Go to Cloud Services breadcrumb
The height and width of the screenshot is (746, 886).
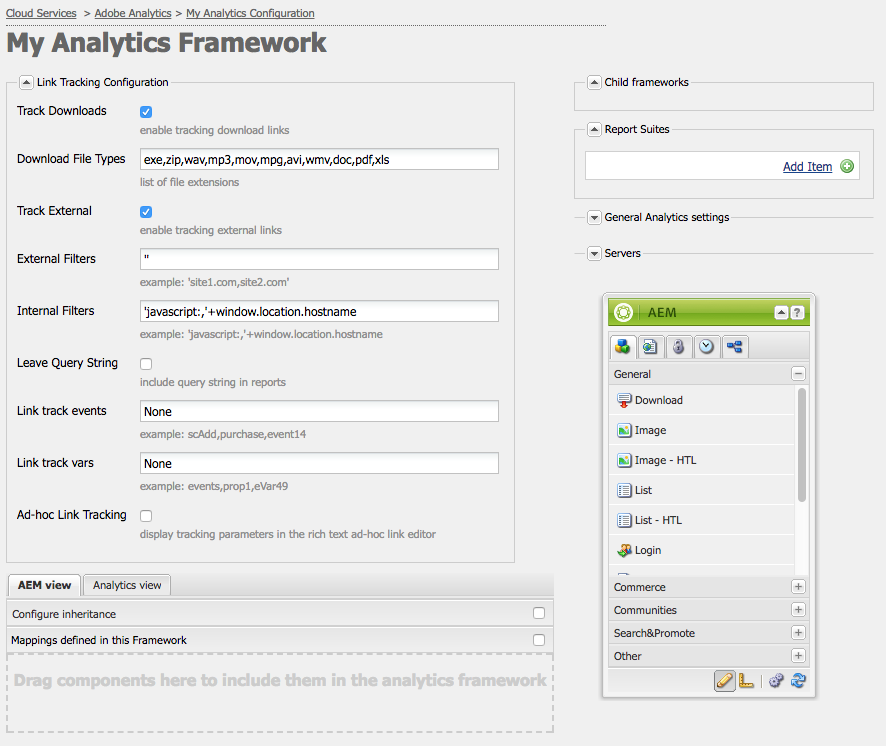[41, 13]
